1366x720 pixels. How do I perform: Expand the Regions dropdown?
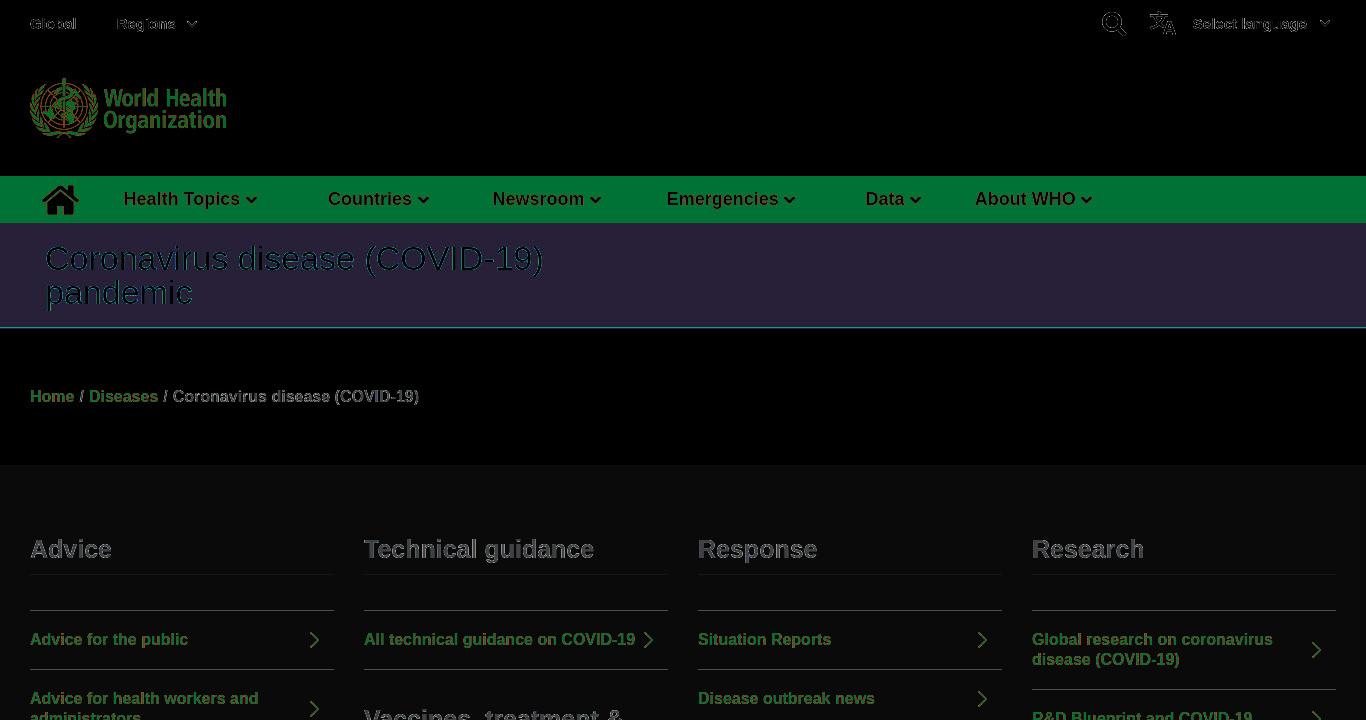(157, 24)
